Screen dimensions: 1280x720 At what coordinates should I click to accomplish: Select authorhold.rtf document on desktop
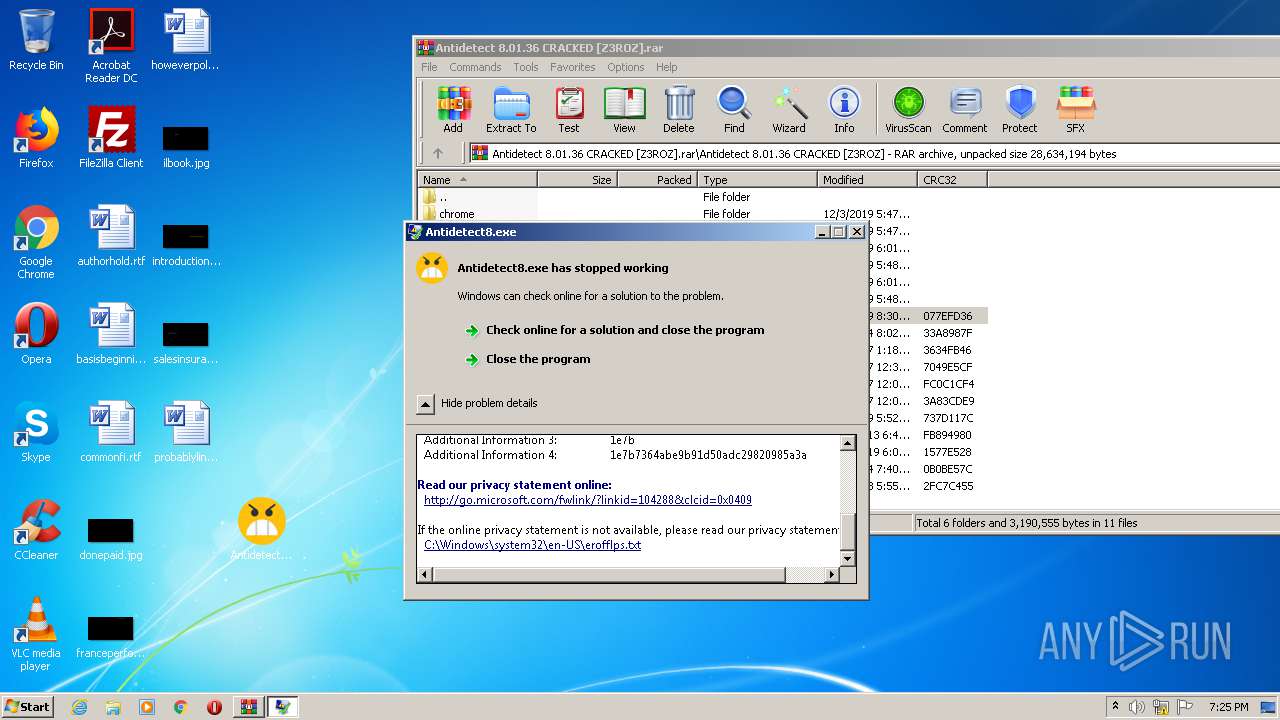point(111,236)
